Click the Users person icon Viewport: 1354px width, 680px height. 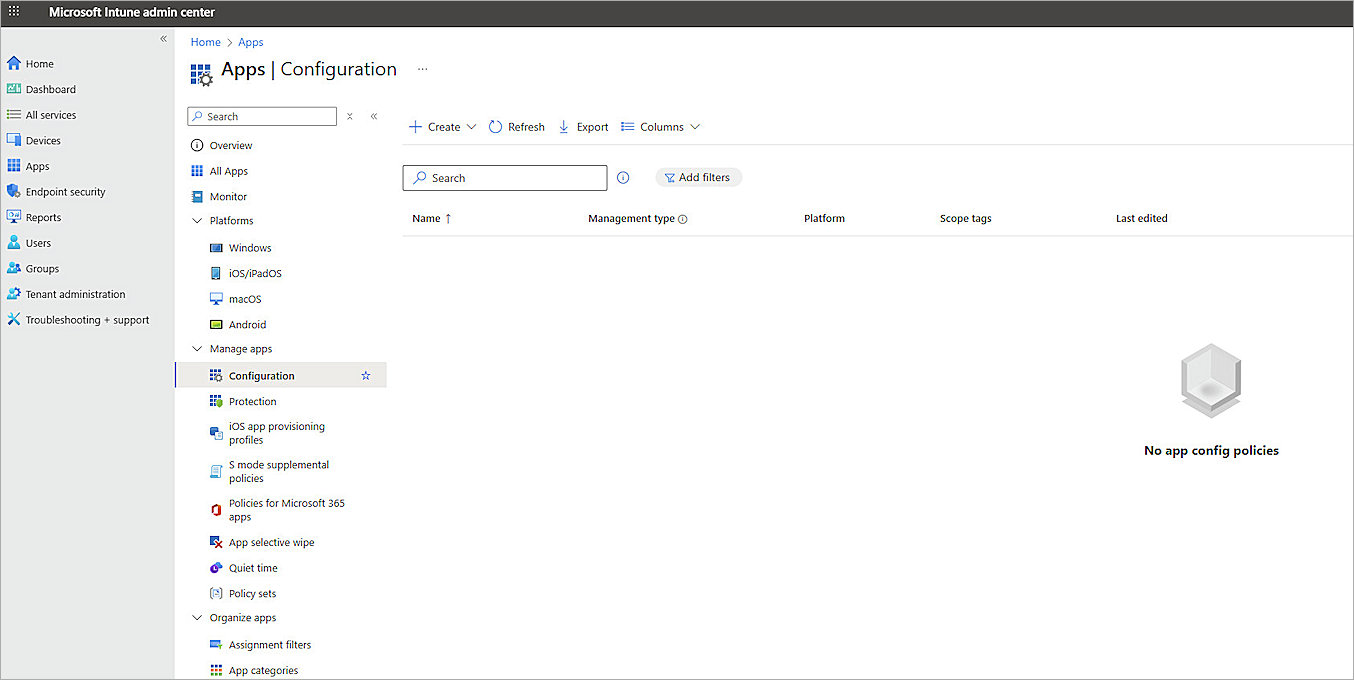(x=14, y=243)
